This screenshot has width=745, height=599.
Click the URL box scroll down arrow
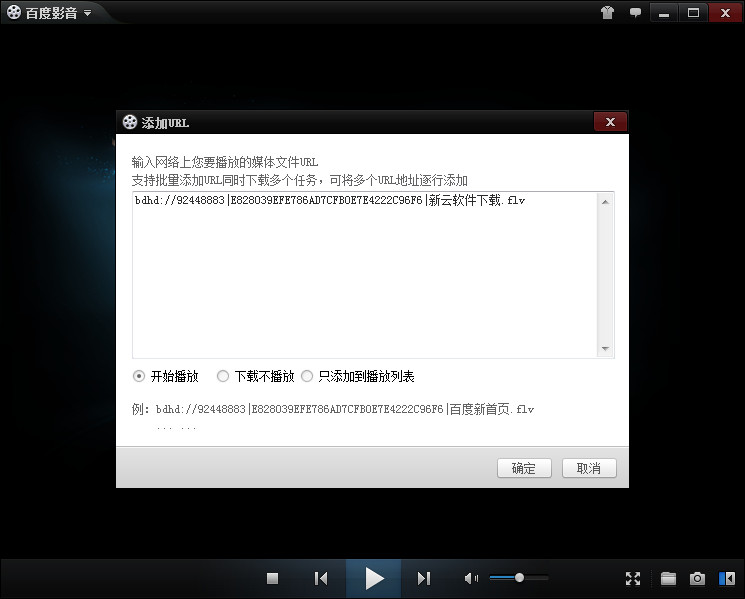[605, 349]
